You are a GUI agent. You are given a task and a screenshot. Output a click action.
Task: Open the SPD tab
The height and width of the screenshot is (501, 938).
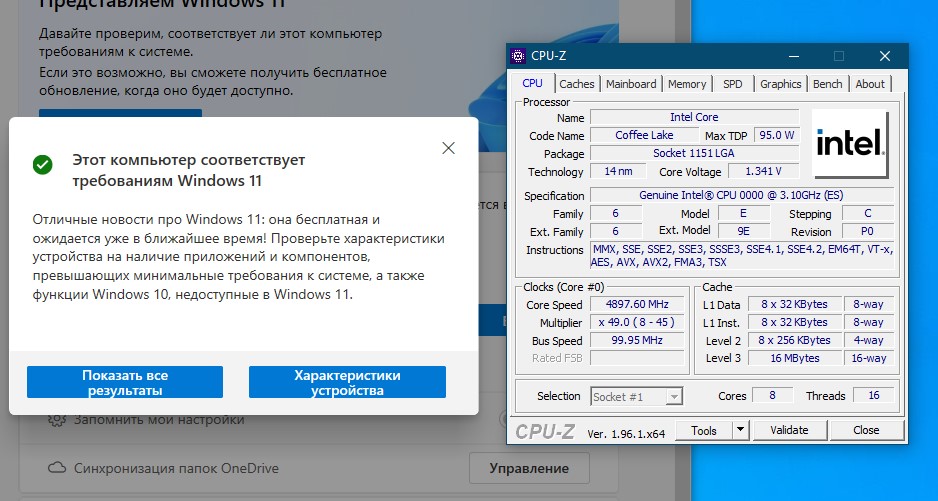coord(732,84)
